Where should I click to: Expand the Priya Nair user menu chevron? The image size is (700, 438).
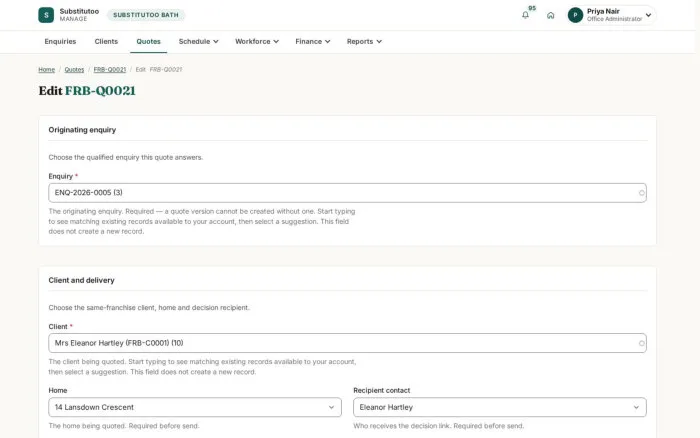coord(648,15)
